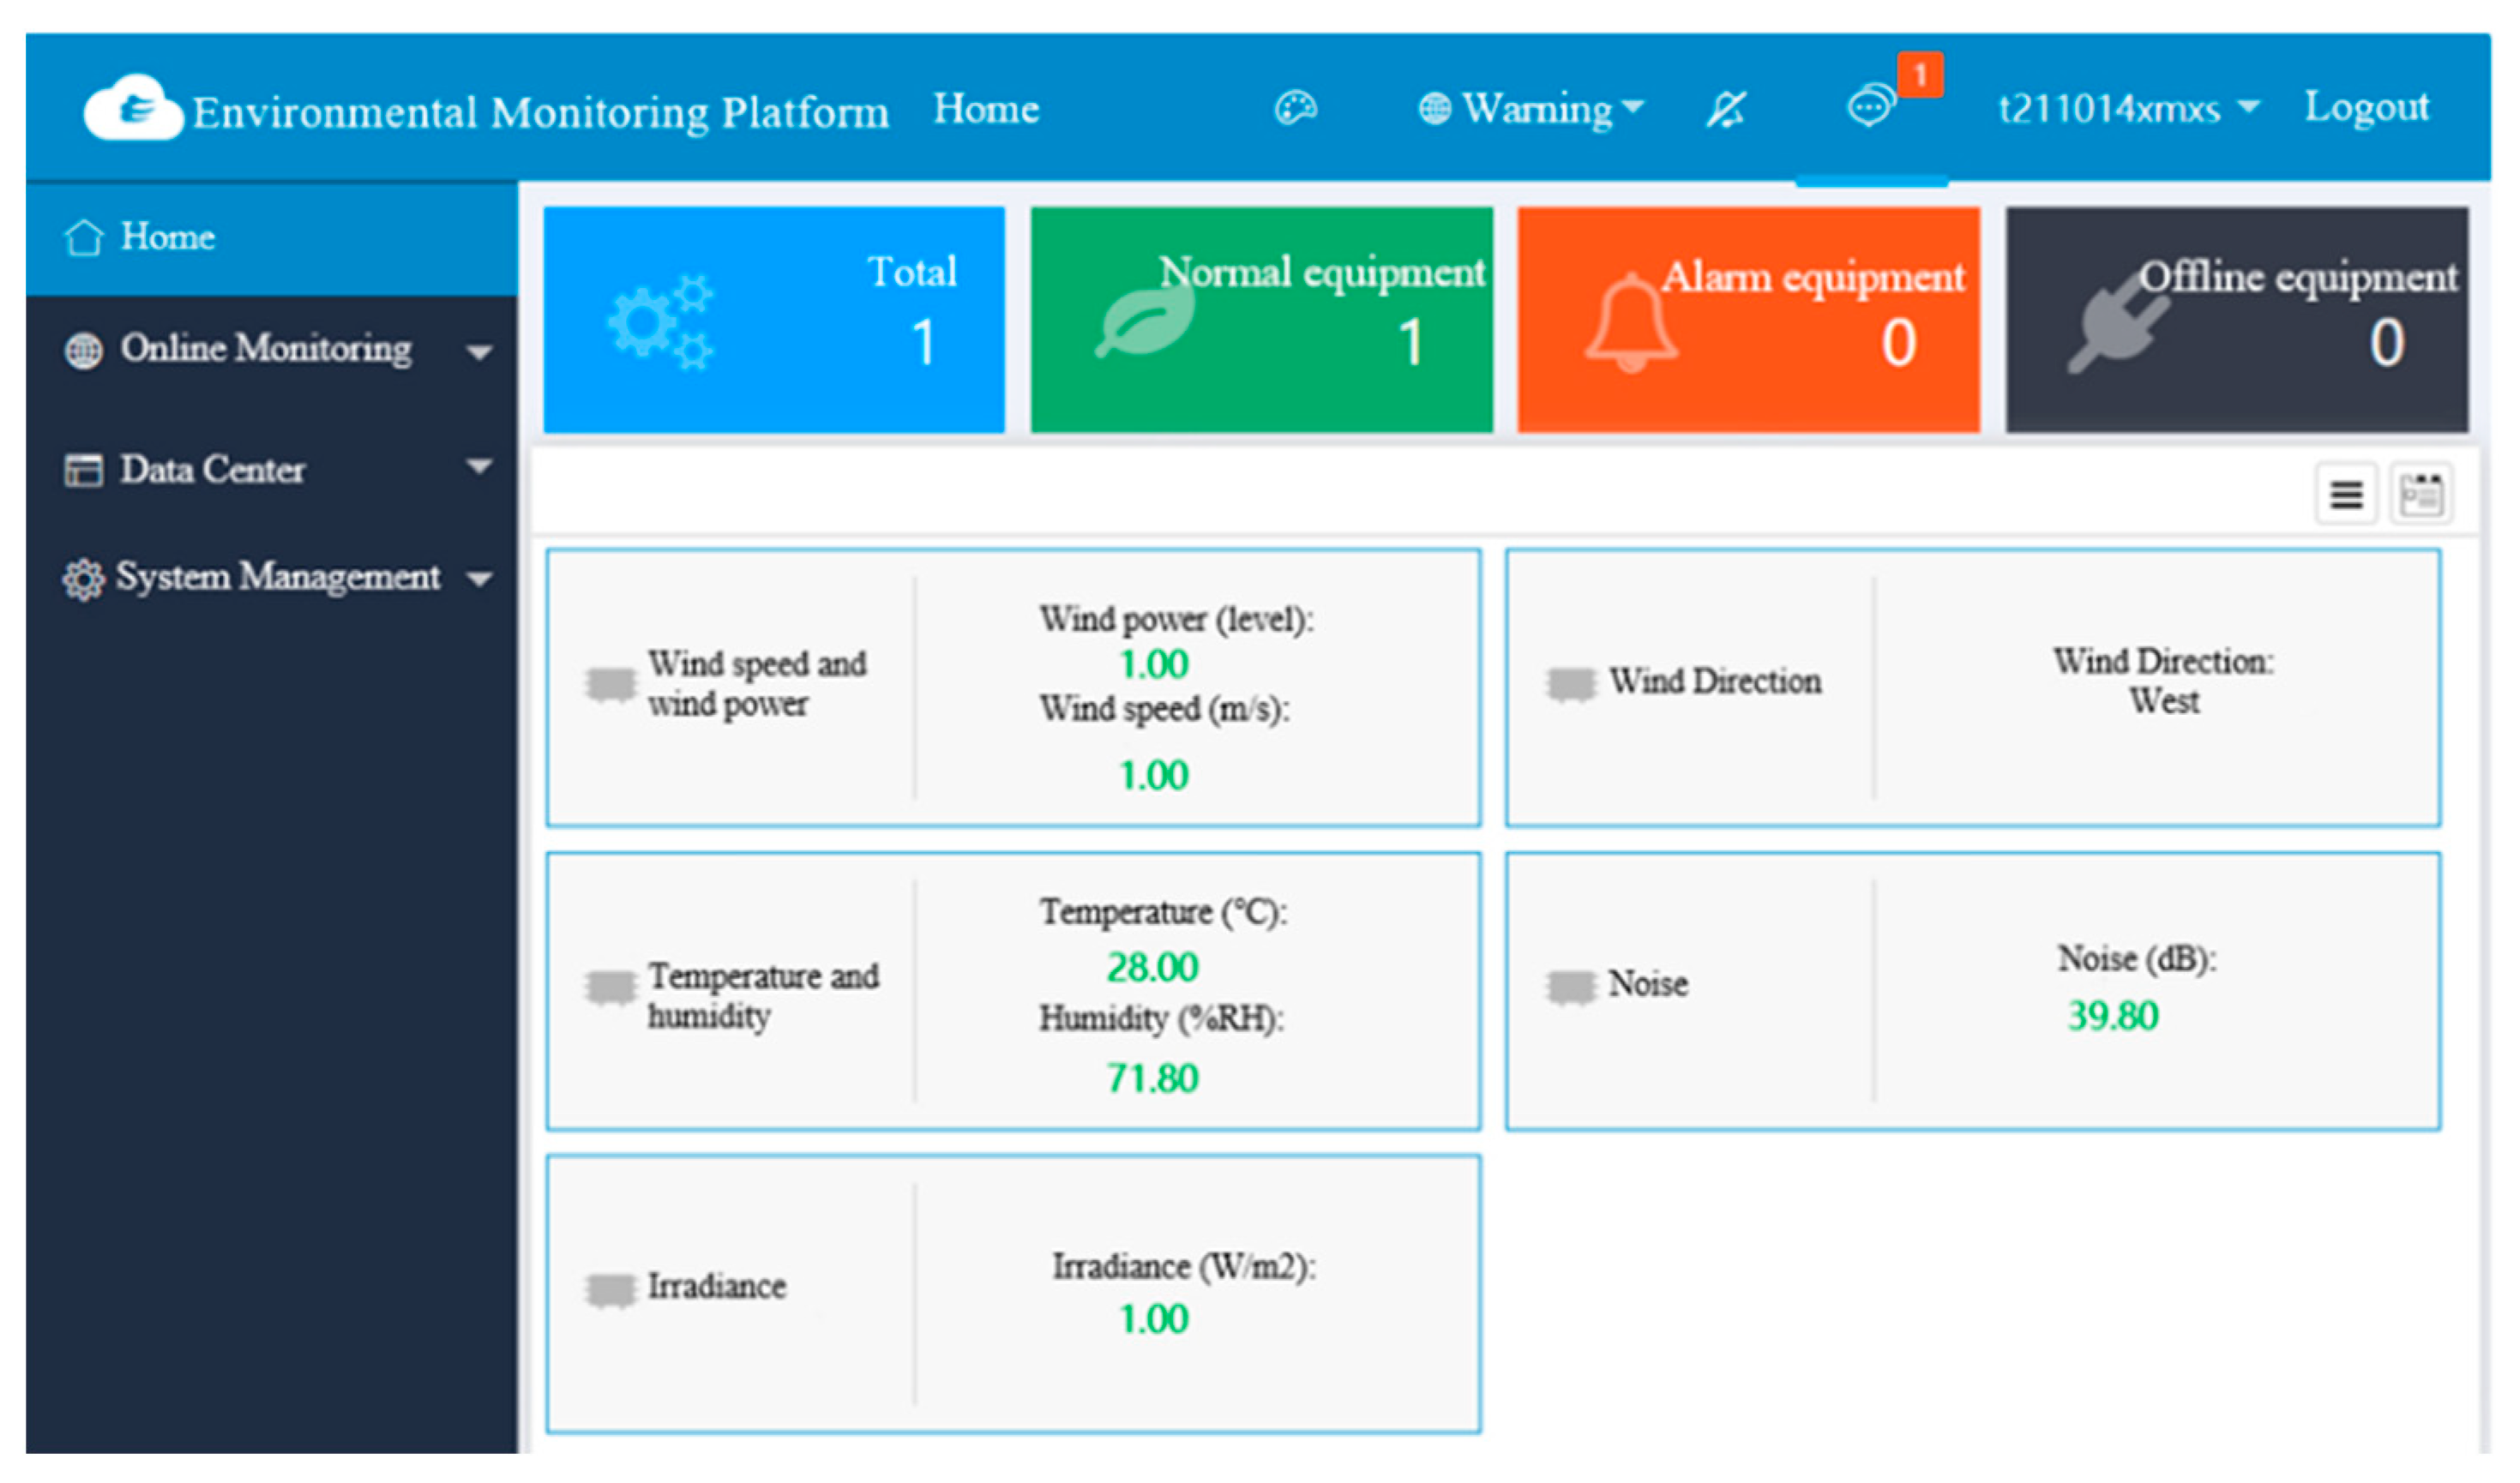Switch to list view icon
The height and width of the screenshot is (1483, 2520).
[2345, 494]
